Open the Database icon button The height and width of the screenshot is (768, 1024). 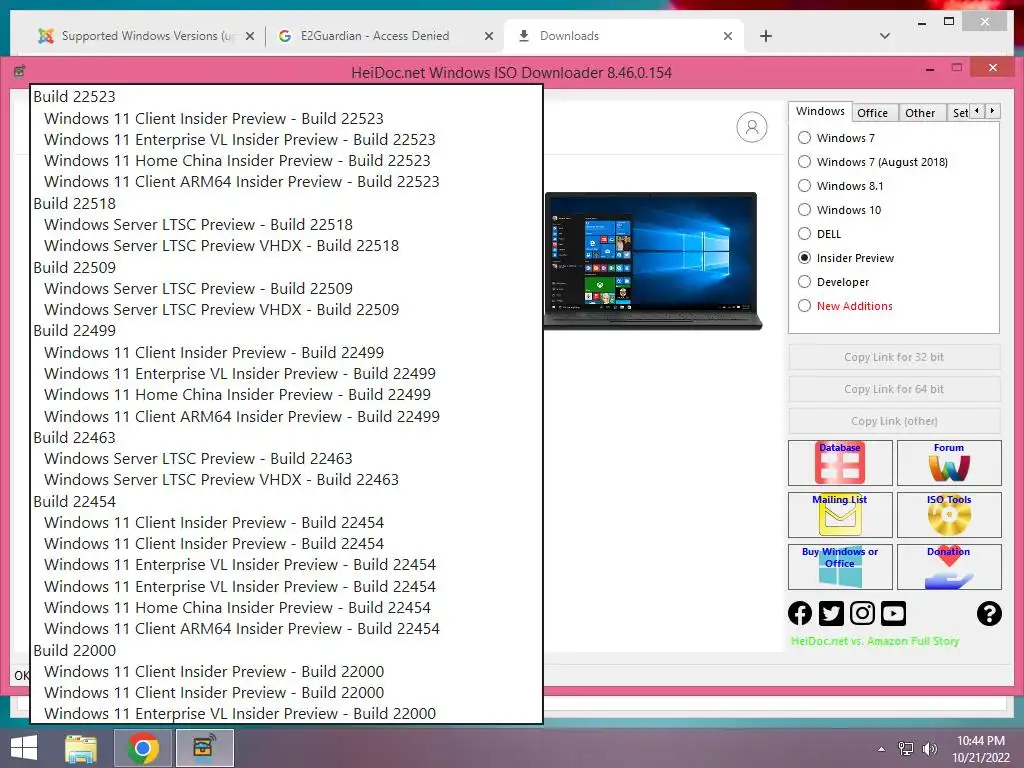click(x=840, y=462)
